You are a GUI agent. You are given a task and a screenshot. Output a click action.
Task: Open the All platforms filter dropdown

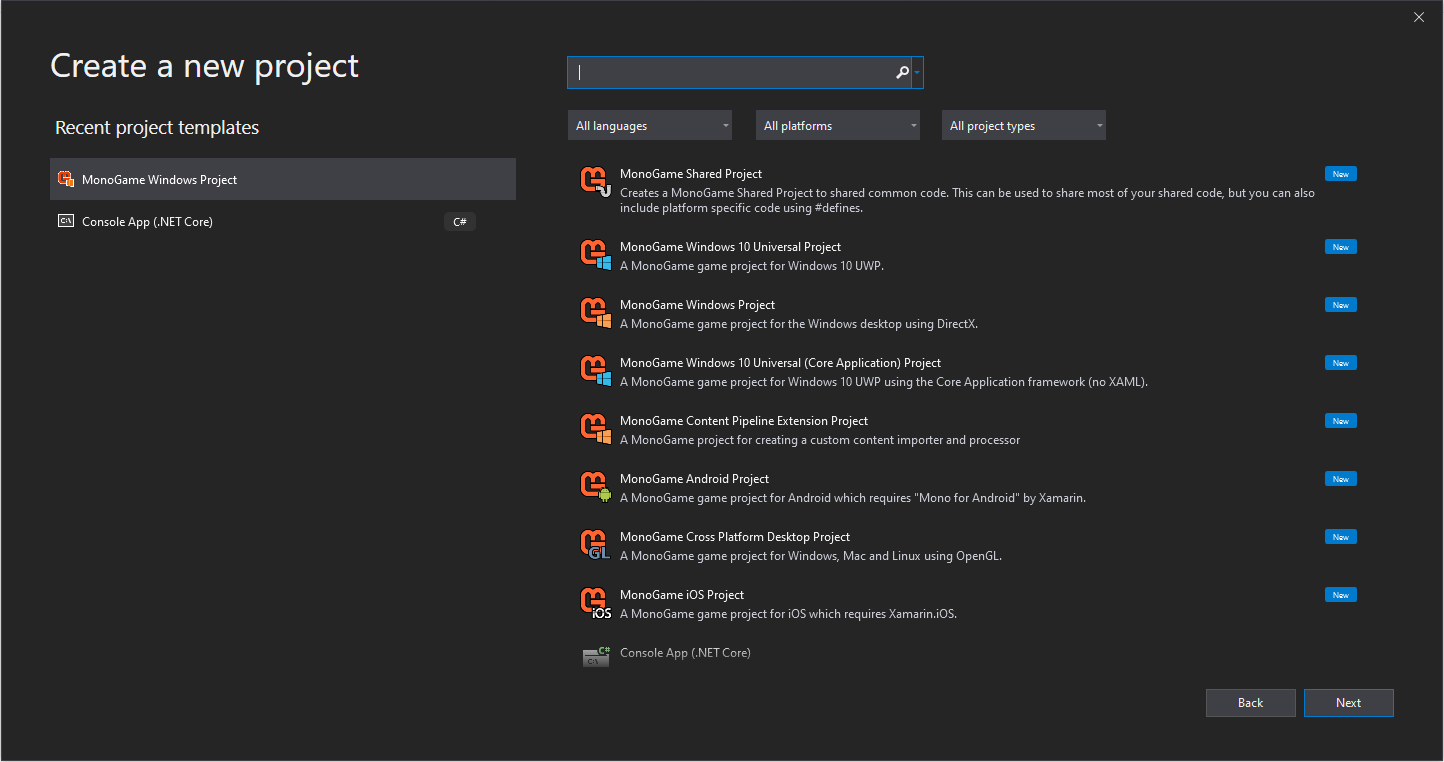[x=838, y=126]
